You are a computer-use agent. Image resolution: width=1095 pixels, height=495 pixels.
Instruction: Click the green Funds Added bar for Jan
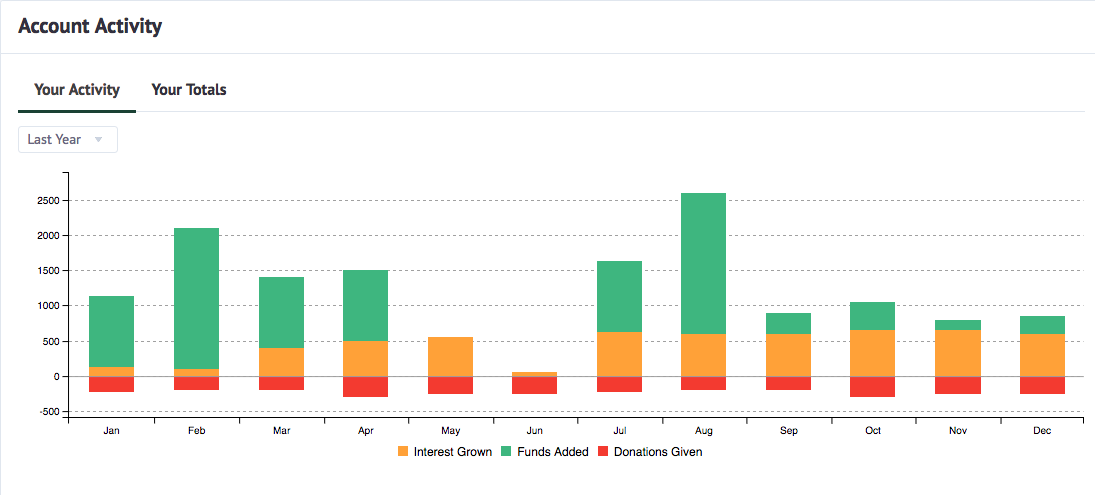(x=112, y=332)
